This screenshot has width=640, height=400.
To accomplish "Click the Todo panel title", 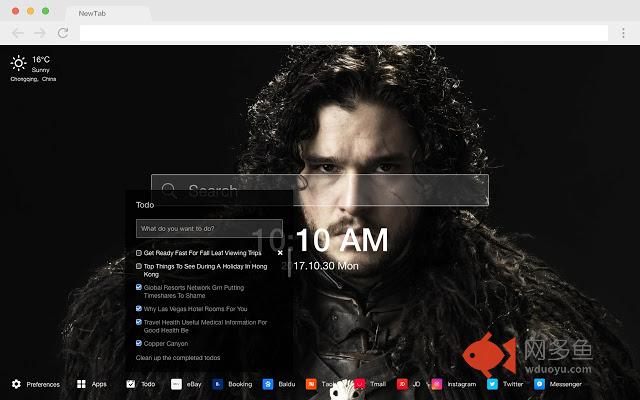I will pos(145,205).
